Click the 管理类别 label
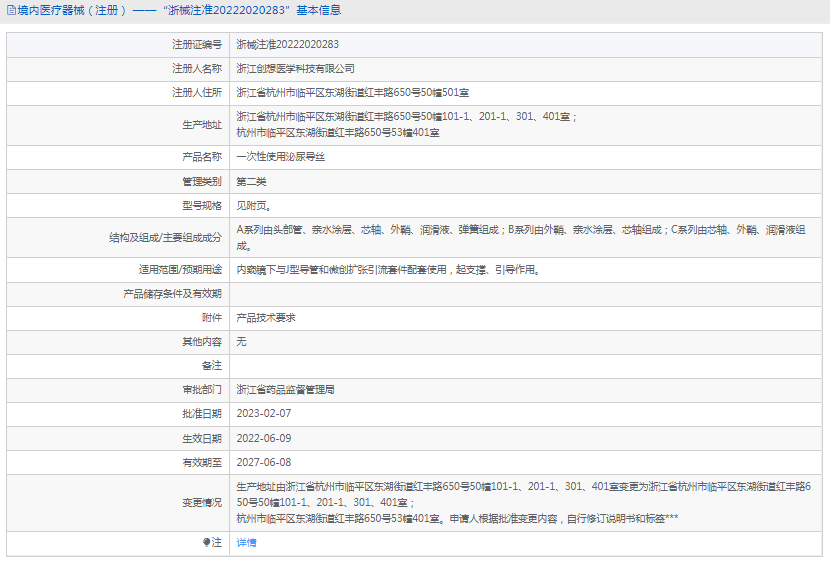This screenshot has height=562, width=830. pos(202,182)
